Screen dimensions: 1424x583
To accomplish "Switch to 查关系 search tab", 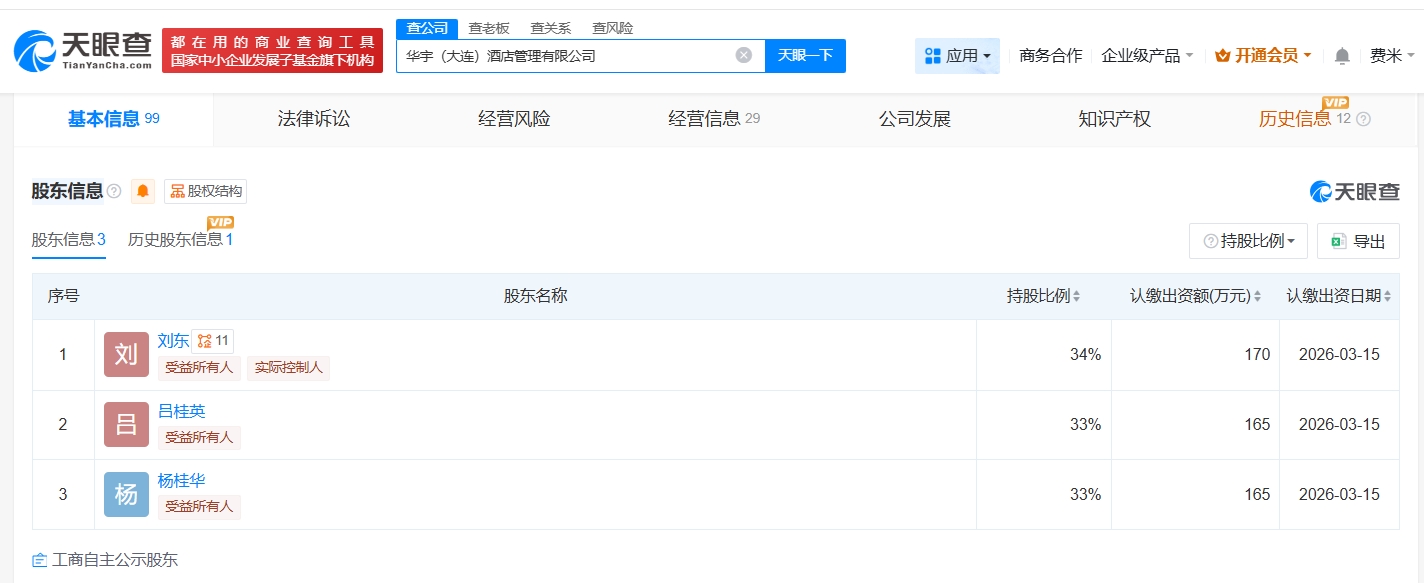I will pyautogui.click(x=550, y=28).
